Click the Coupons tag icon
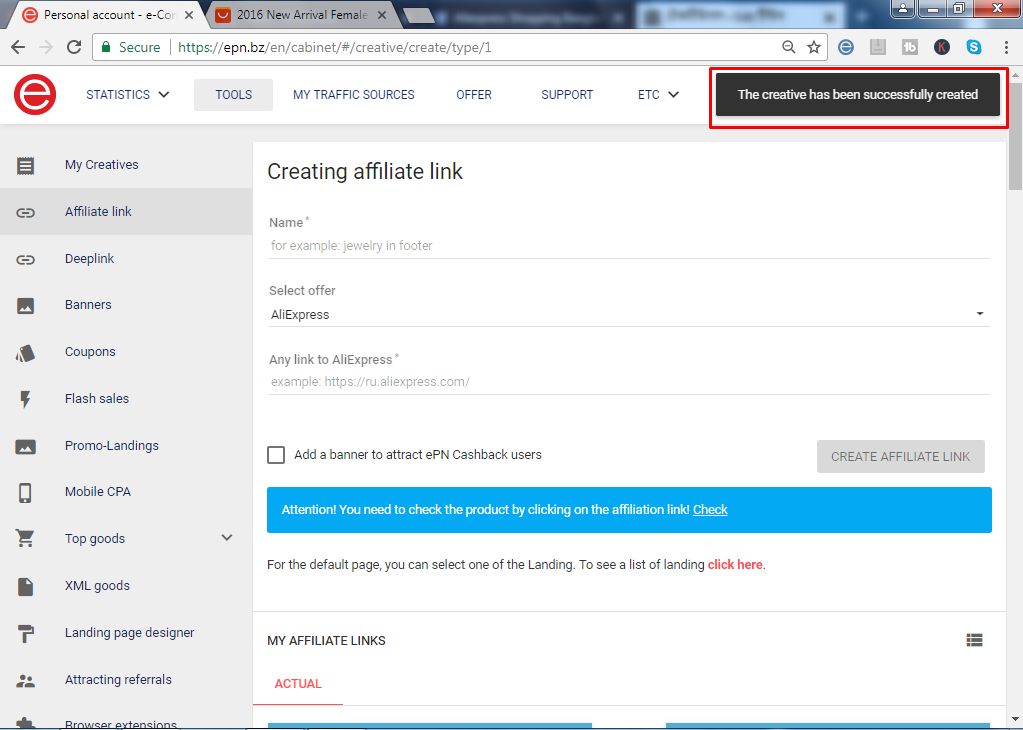 25,353
